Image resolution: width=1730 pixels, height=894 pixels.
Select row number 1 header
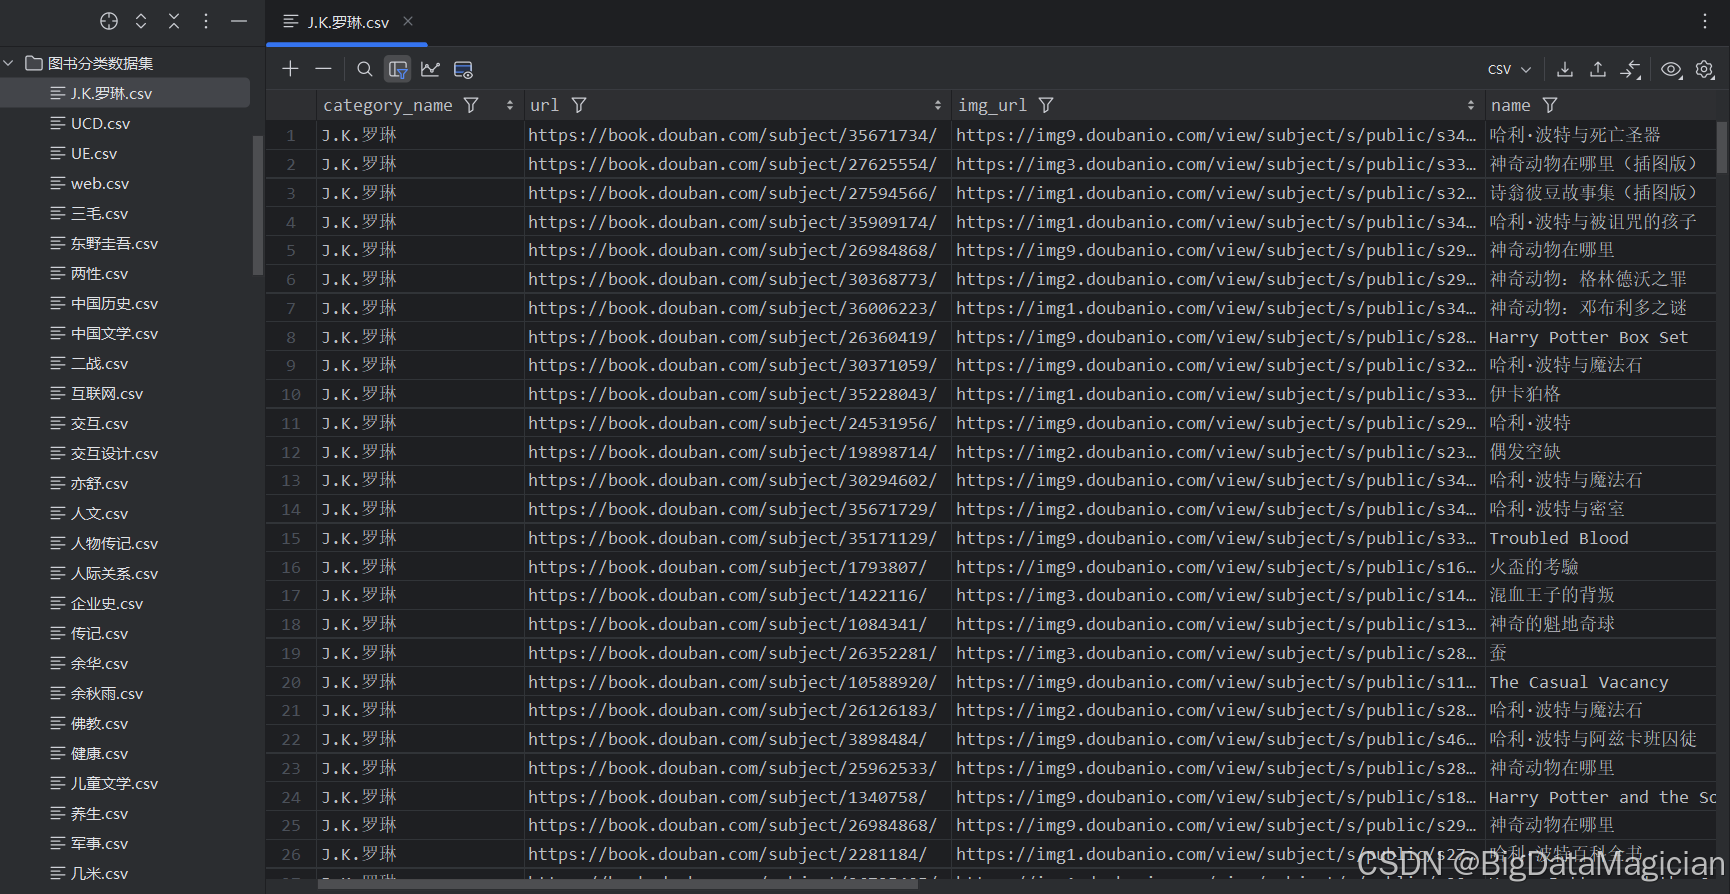[x=291, y=135]
